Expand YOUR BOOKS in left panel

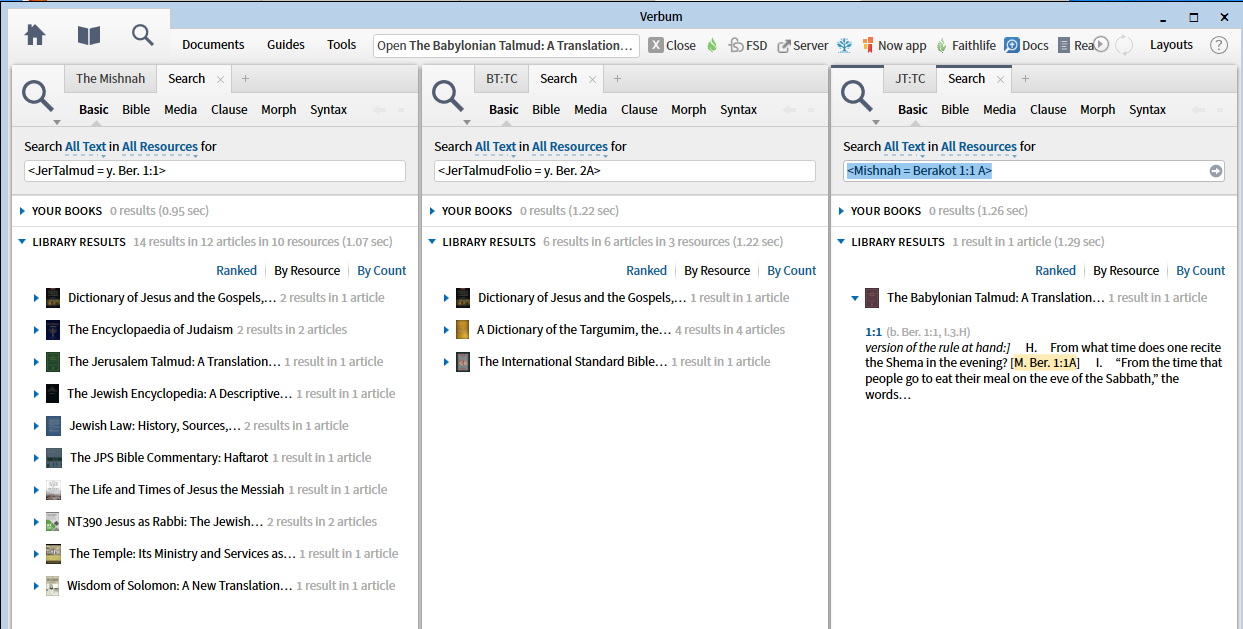(23, 211)
